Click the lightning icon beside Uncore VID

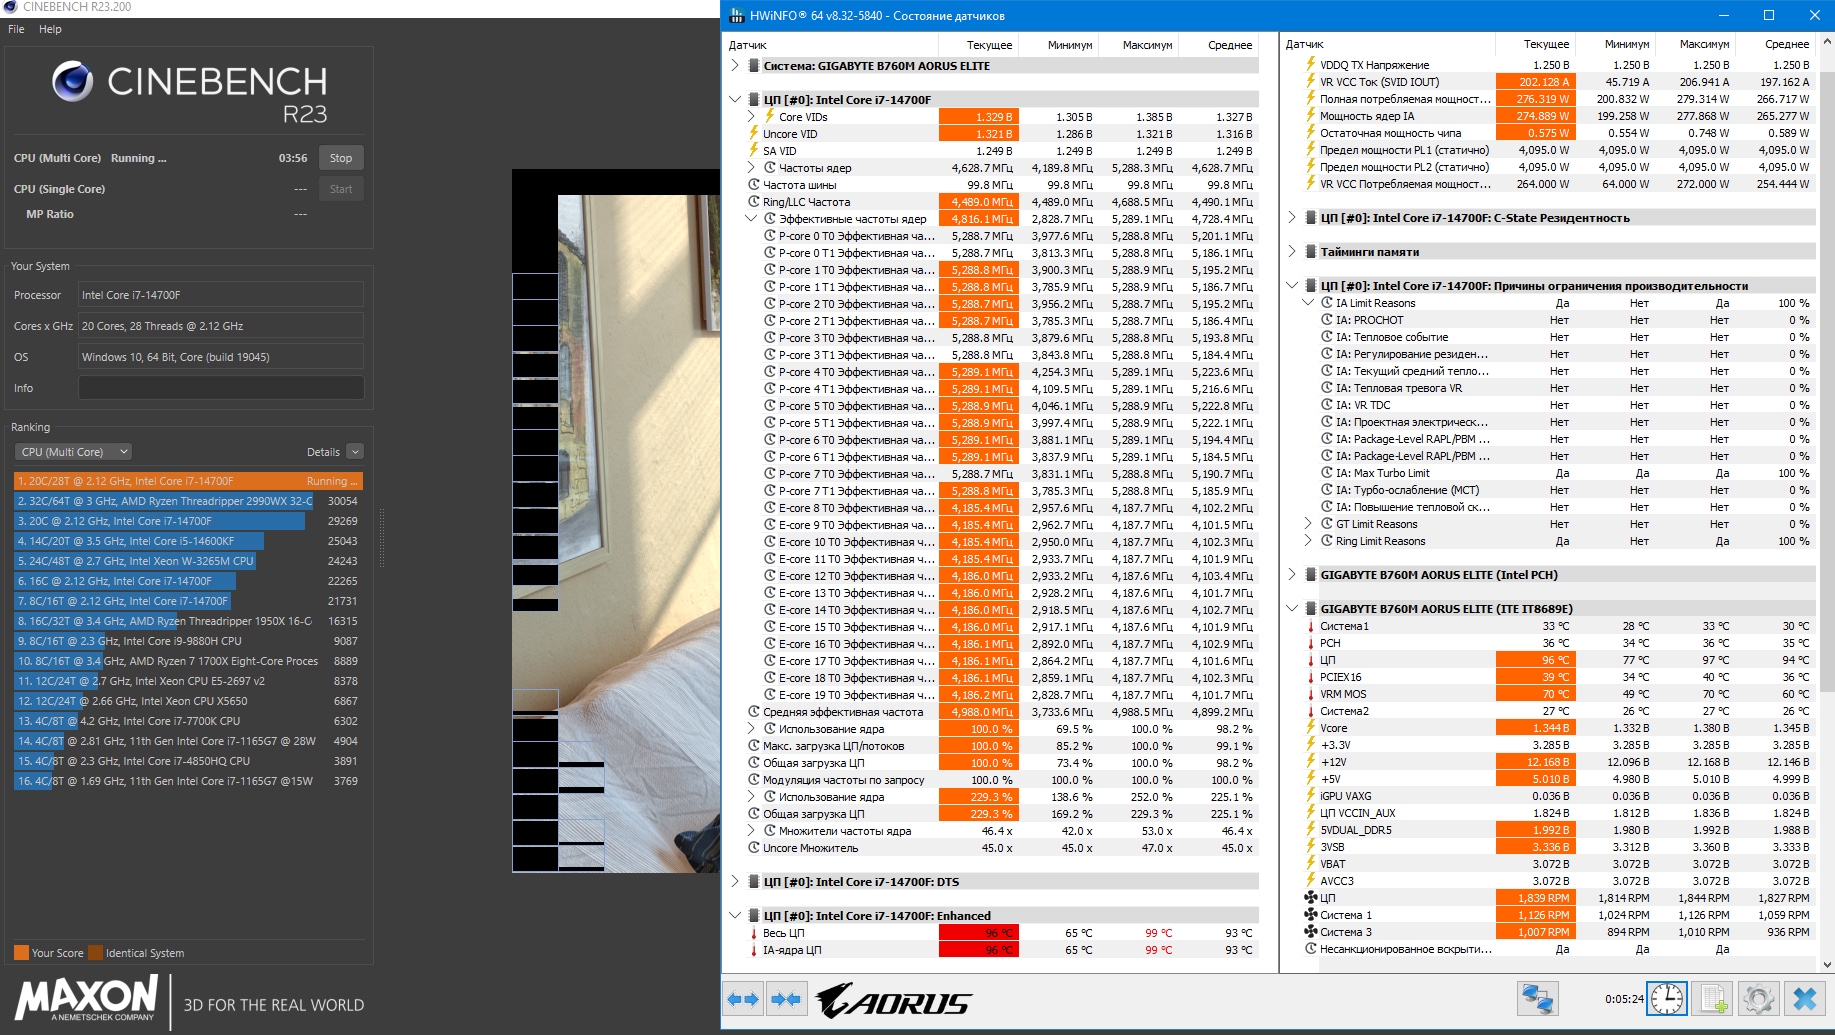754,134
